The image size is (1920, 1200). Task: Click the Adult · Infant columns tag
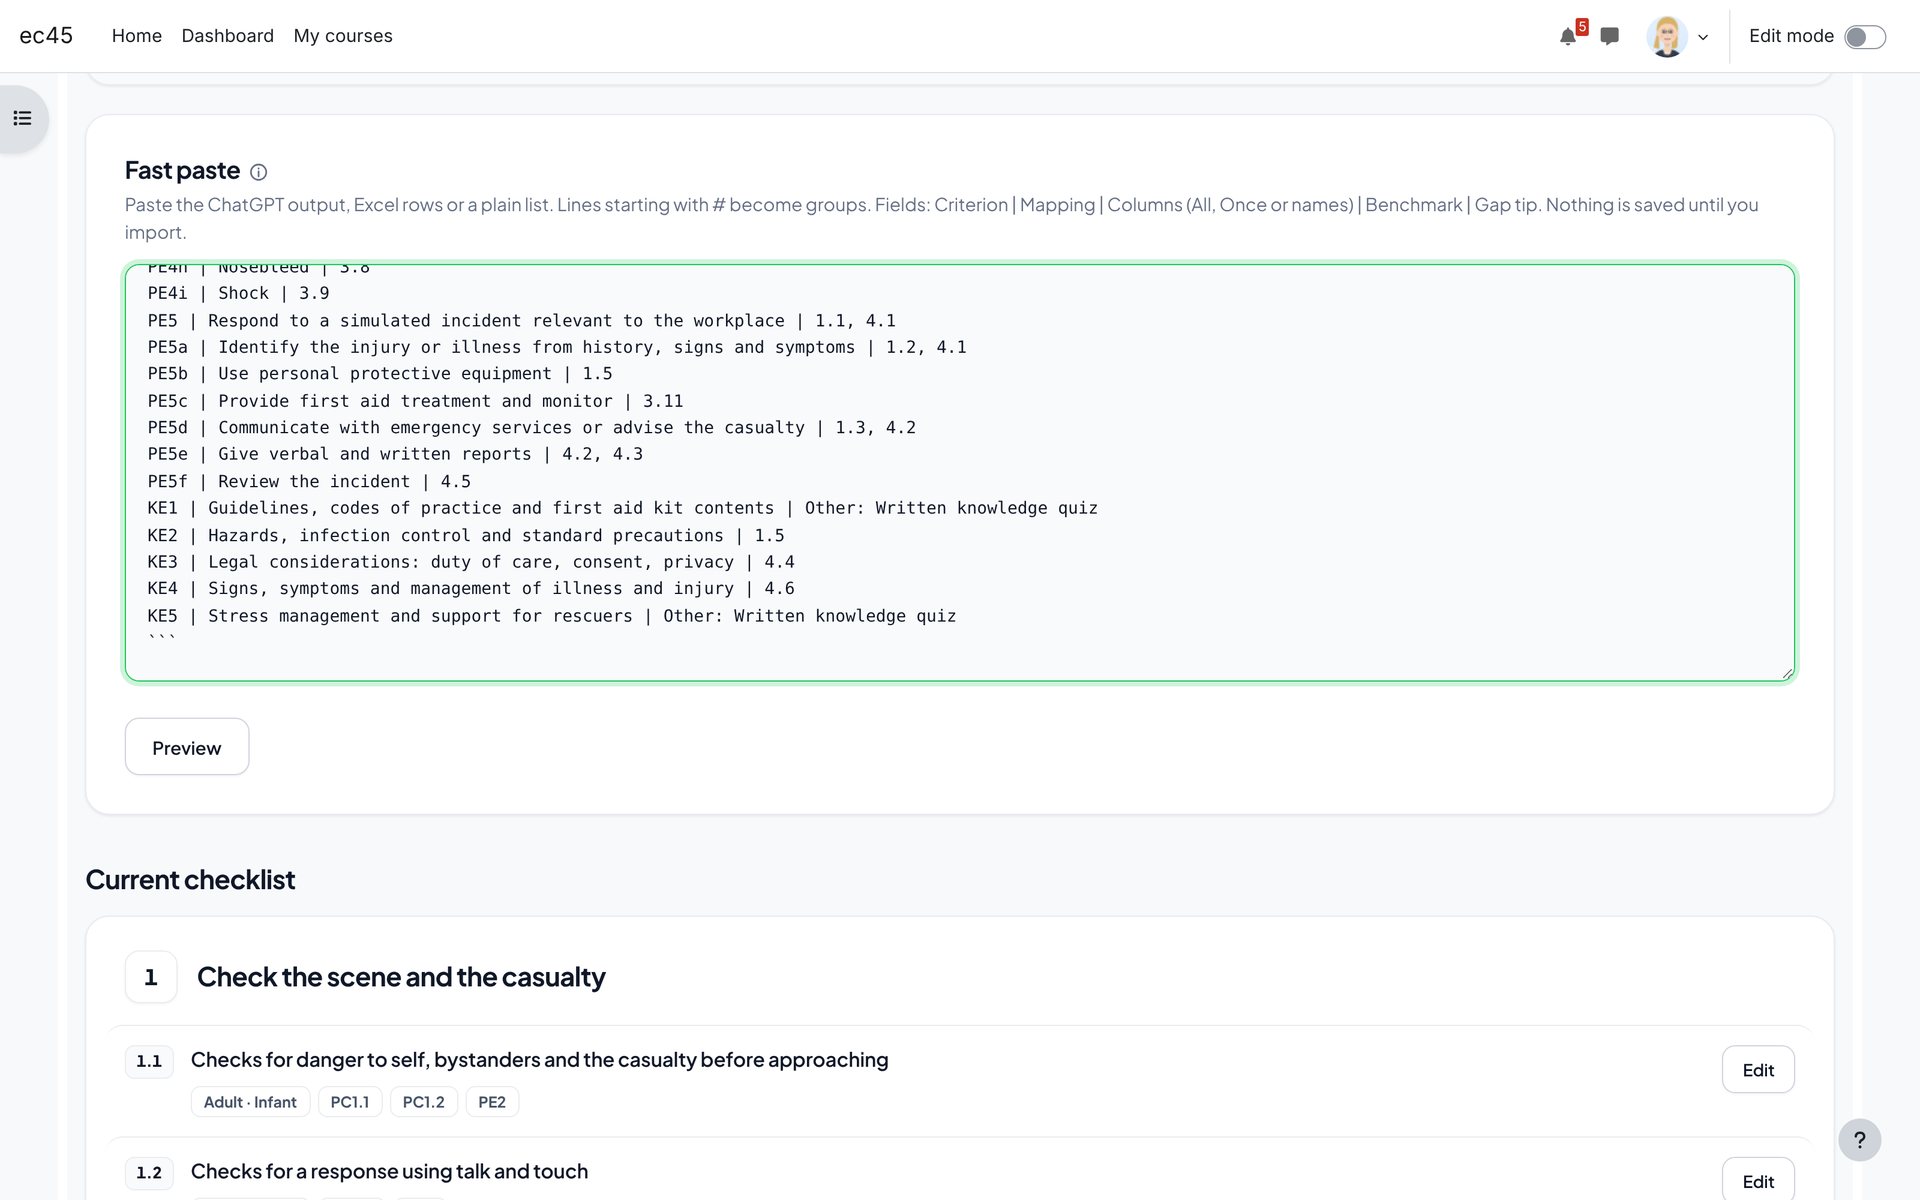click(x=250, y=1102)
